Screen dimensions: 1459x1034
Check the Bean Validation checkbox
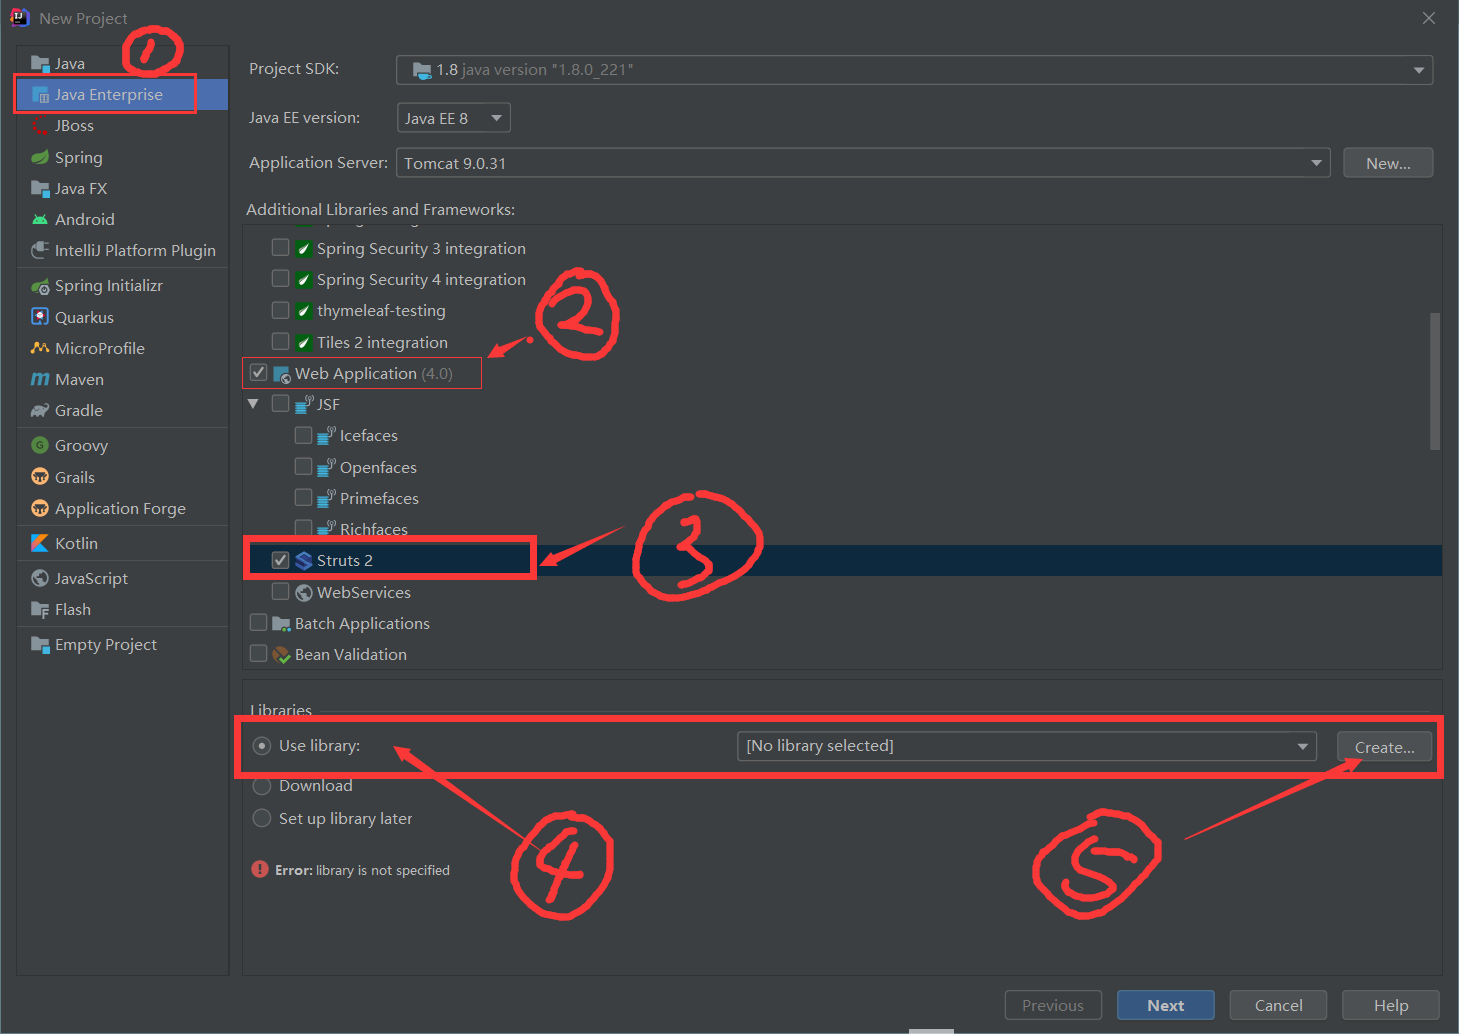(x=259, y=653)
